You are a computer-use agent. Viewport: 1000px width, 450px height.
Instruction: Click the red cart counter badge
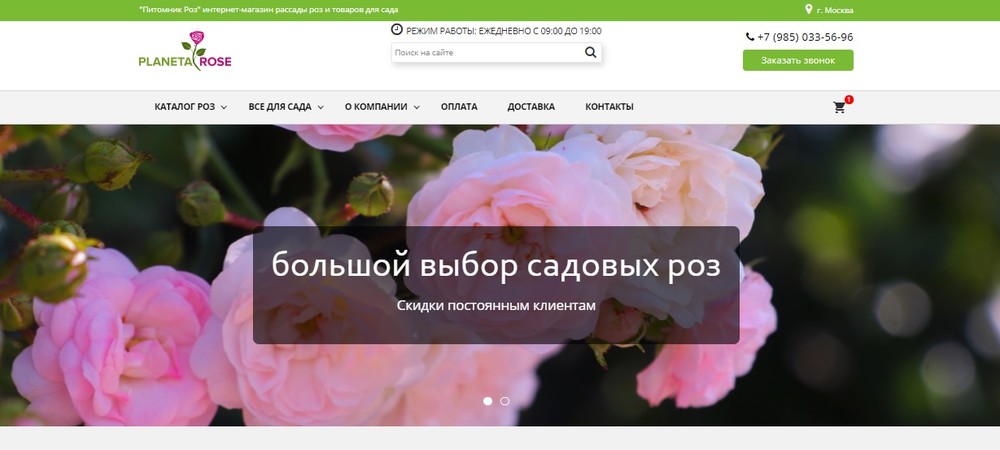[849, 99]
